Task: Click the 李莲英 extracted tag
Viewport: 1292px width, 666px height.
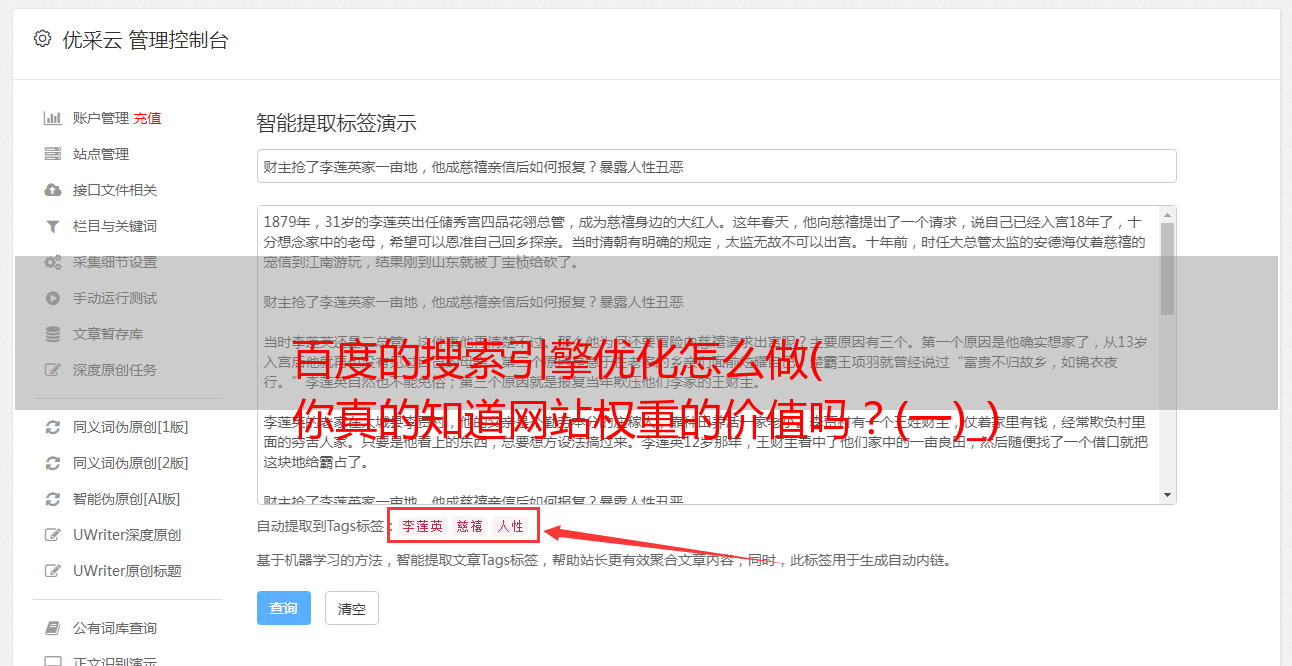Action: (422, 526)
